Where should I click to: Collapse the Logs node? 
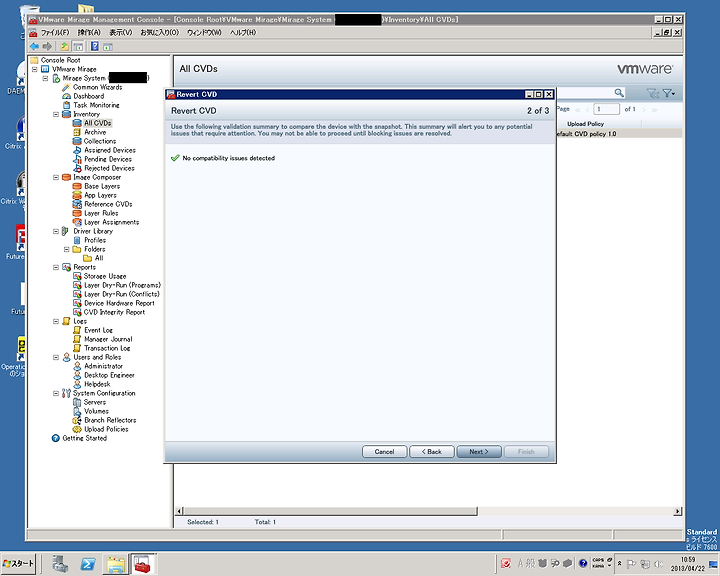click(x=56, y=321)
